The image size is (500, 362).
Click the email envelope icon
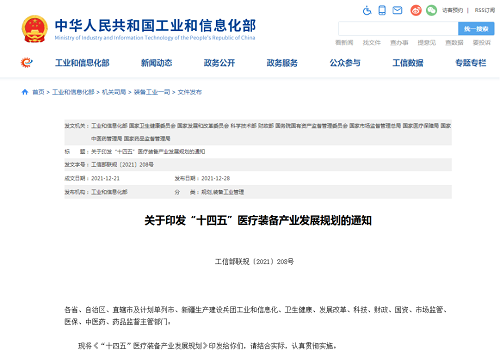click(x=397, y=10)
